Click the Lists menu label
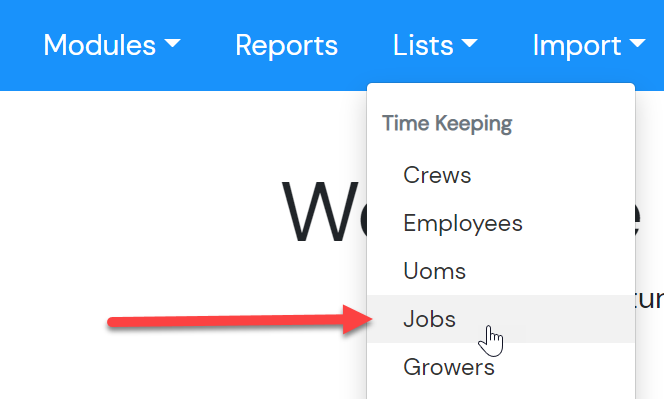The image size is (664, 399). tap(423, 45)
